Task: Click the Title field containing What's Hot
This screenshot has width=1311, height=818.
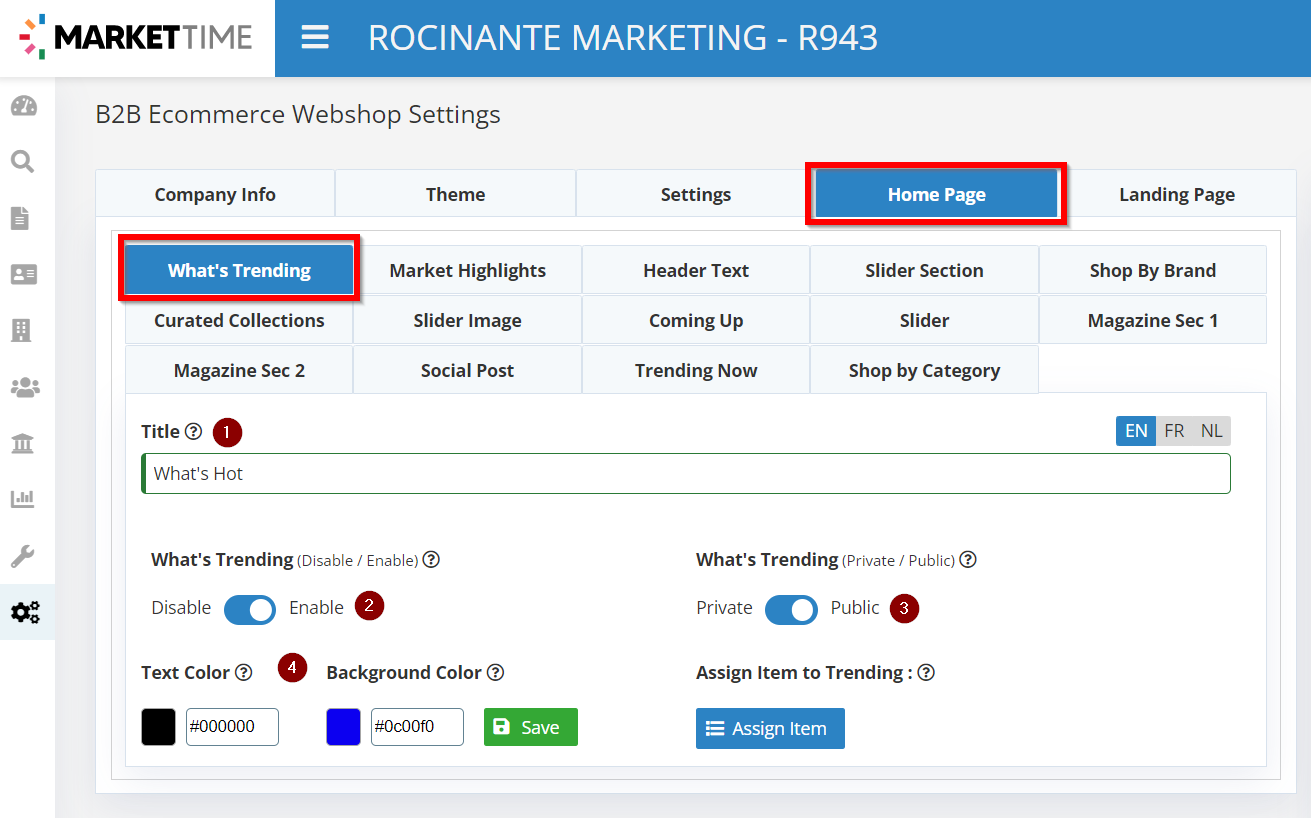Action: click(686, 473)
